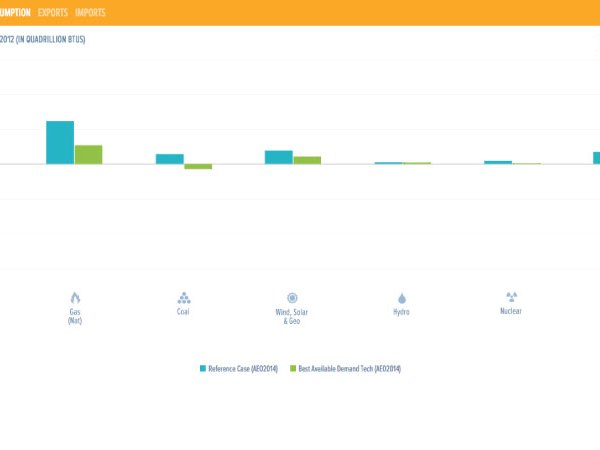Select the blue Wind, Solar & Geo bar

pyautogui.click(x=279, y=157)
